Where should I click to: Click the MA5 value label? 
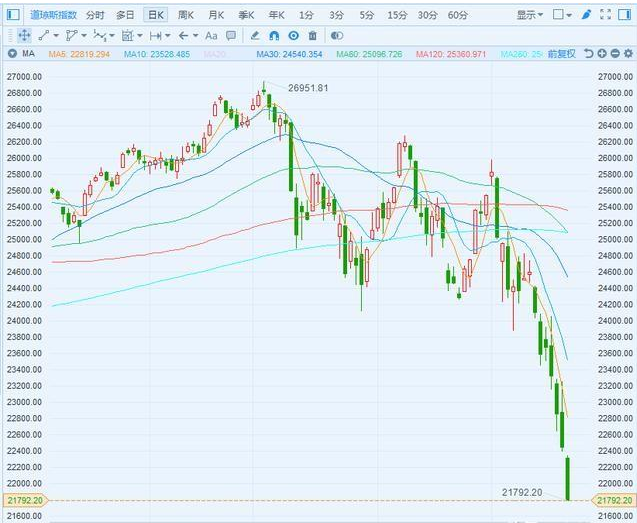click(79, 54)
